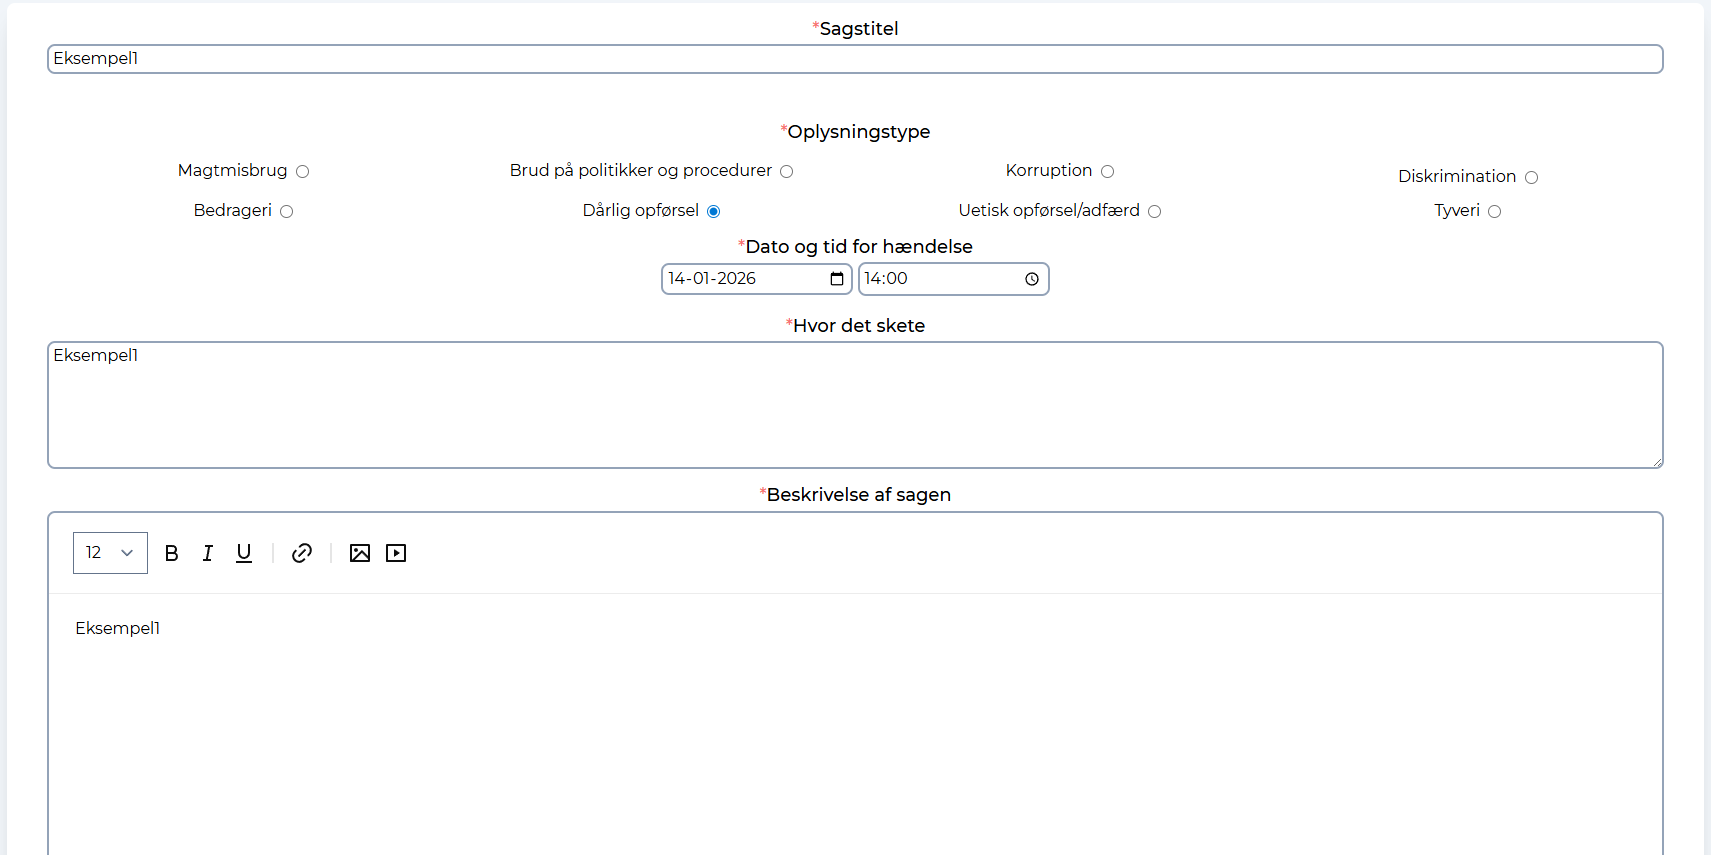The image size is (1711, 855).
Task: Toggle bold formatting in the editor
Action: [172, 553]
